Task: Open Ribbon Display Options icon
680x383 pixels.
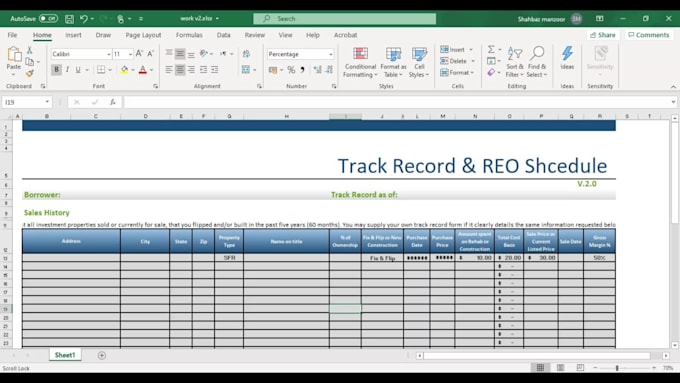Action: [x=599, y=19]
